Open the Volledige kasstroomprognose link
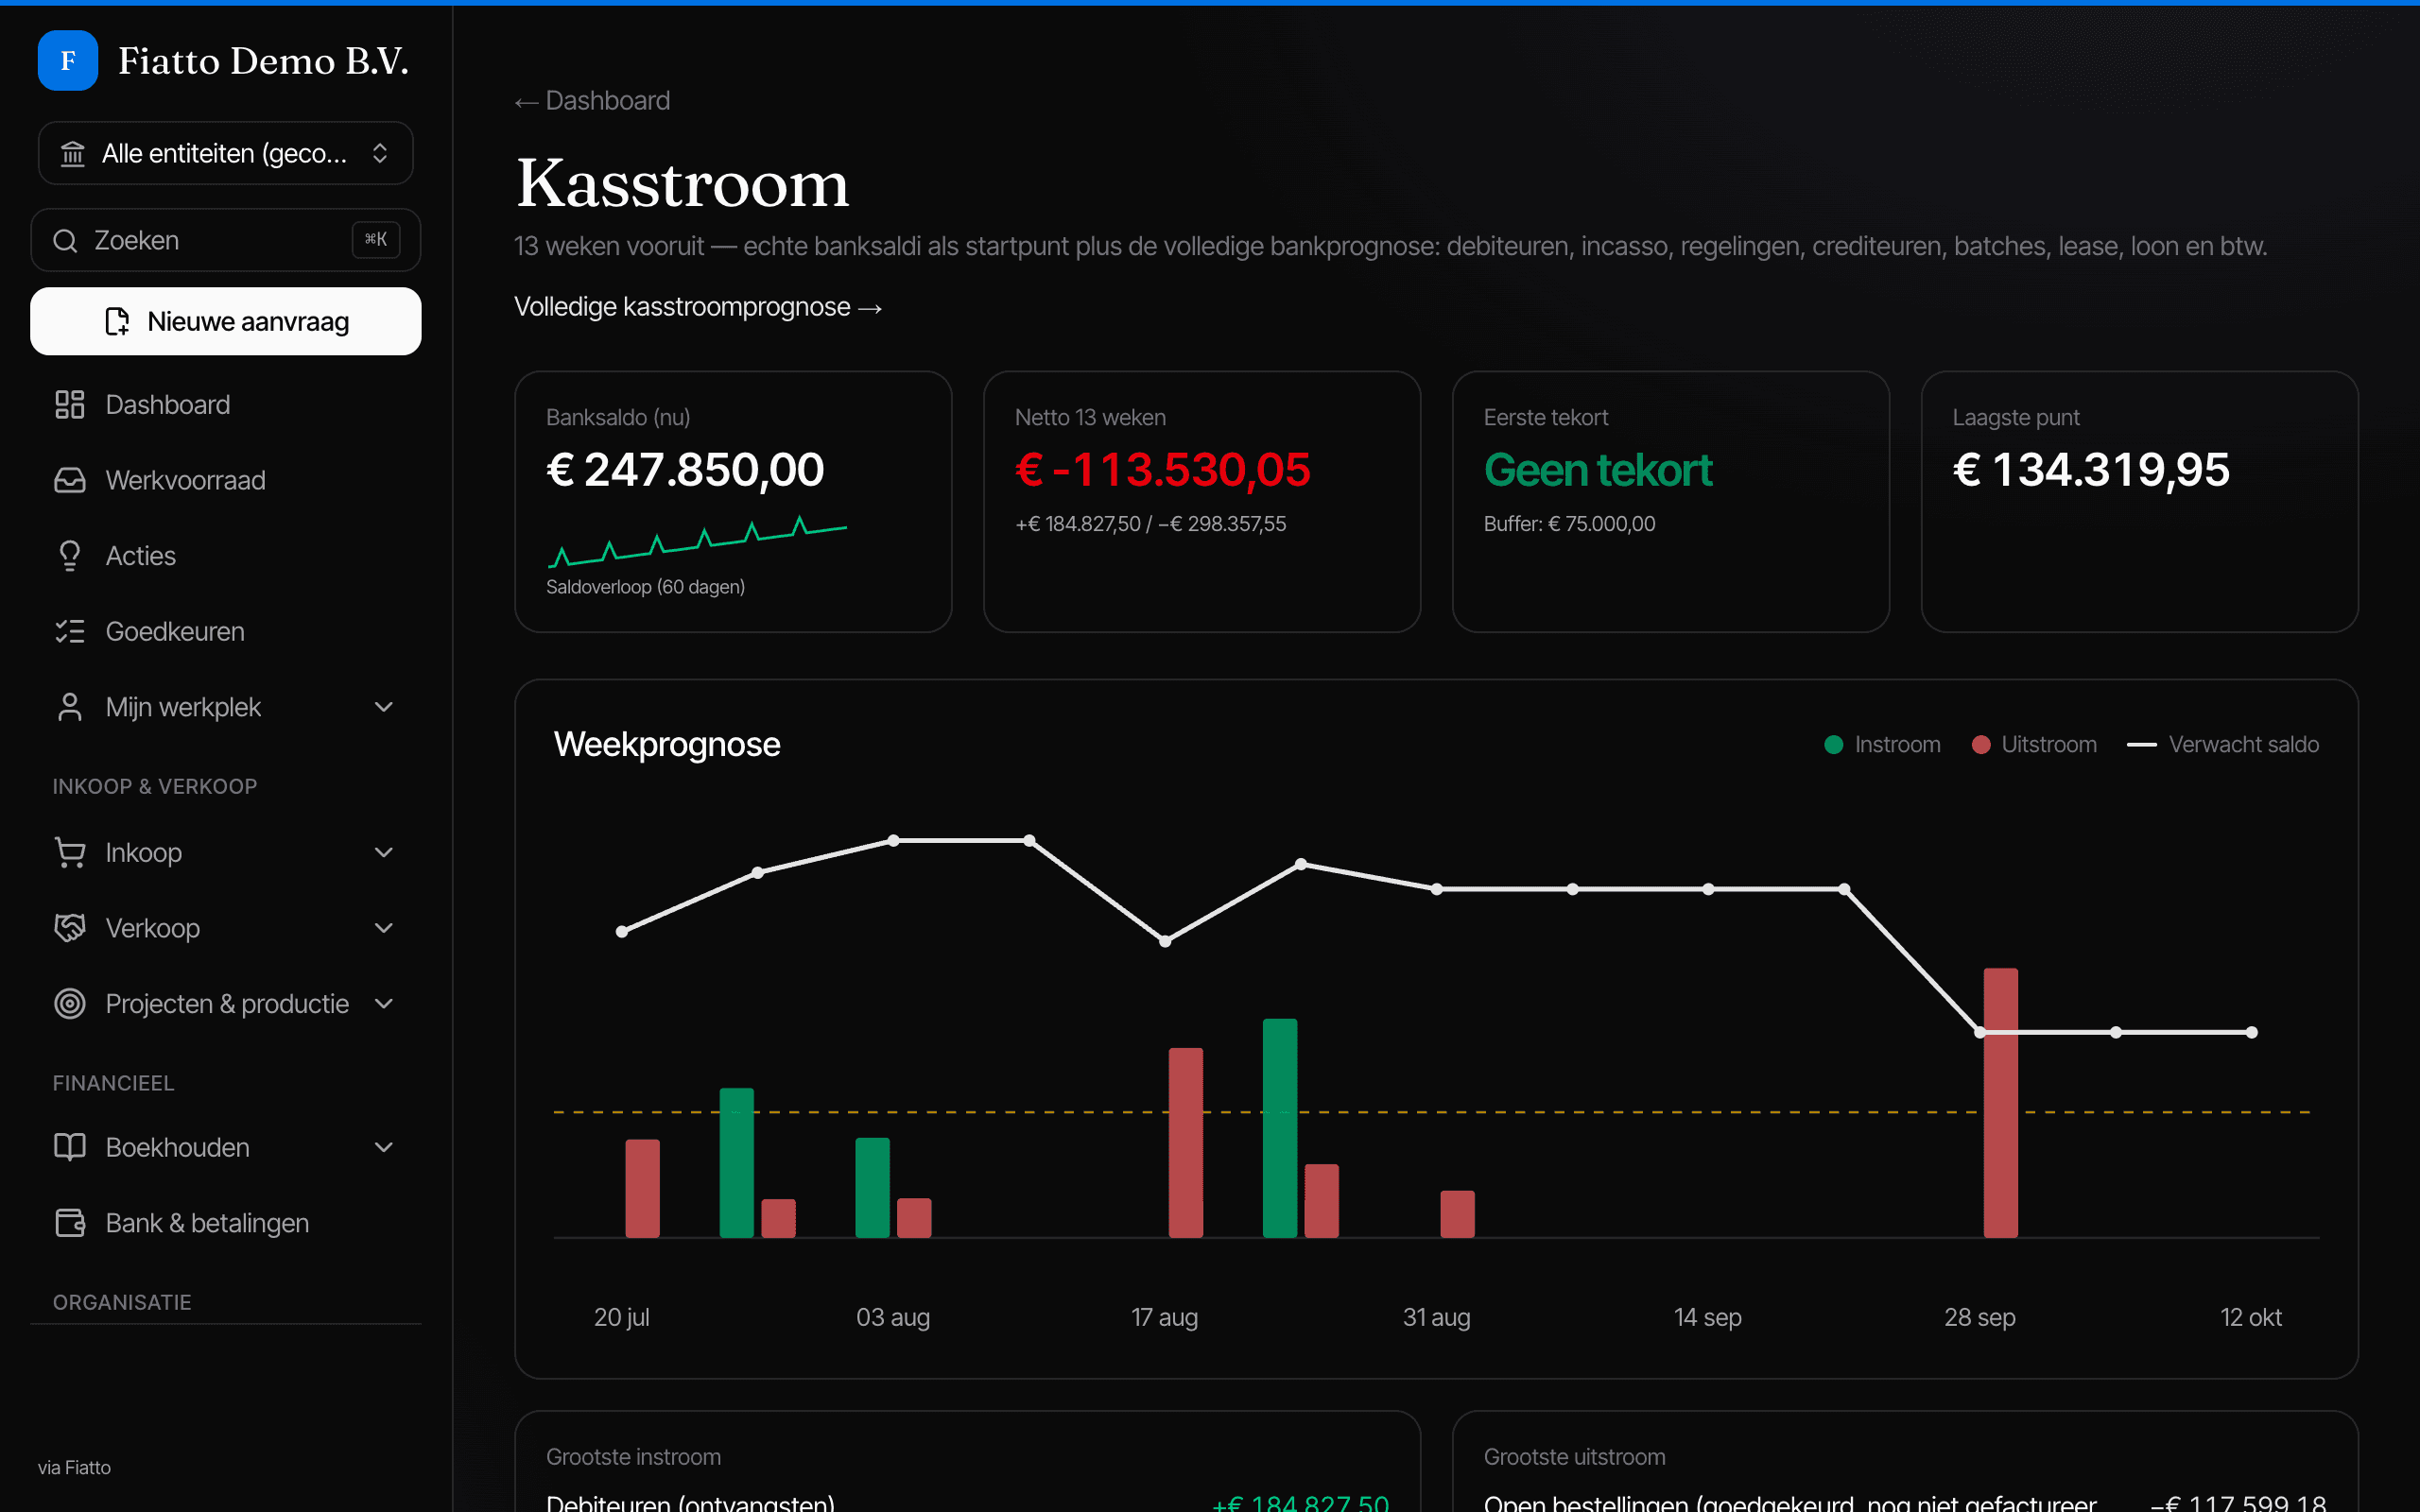The height and width of the screenshot is (1512, 2420). pos(698,306)
